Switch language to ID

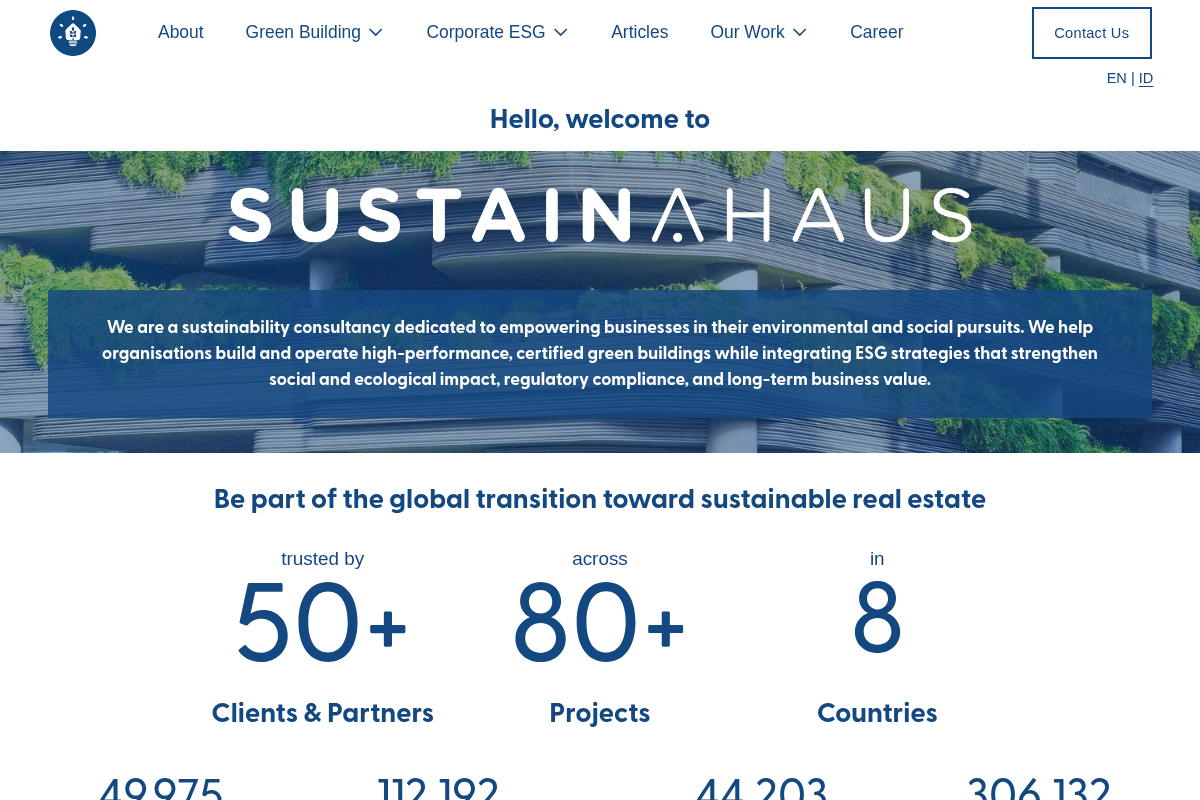pos(1146,78)
